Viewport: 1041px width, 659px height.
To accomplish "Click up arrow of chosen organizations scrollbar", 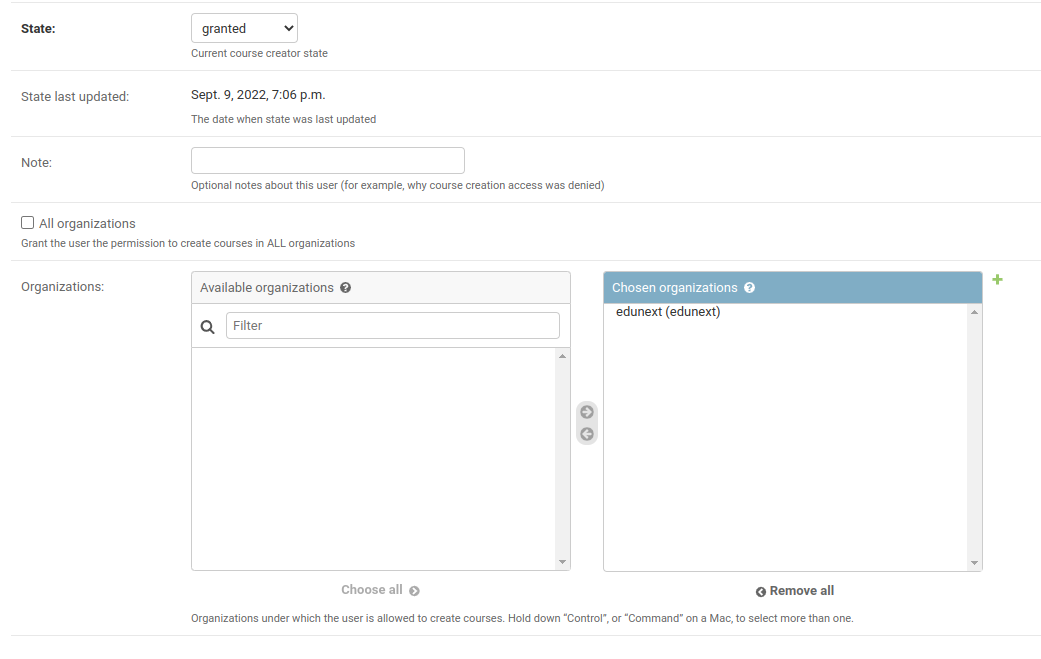I will pyautogui.click(x=974, y=312).
